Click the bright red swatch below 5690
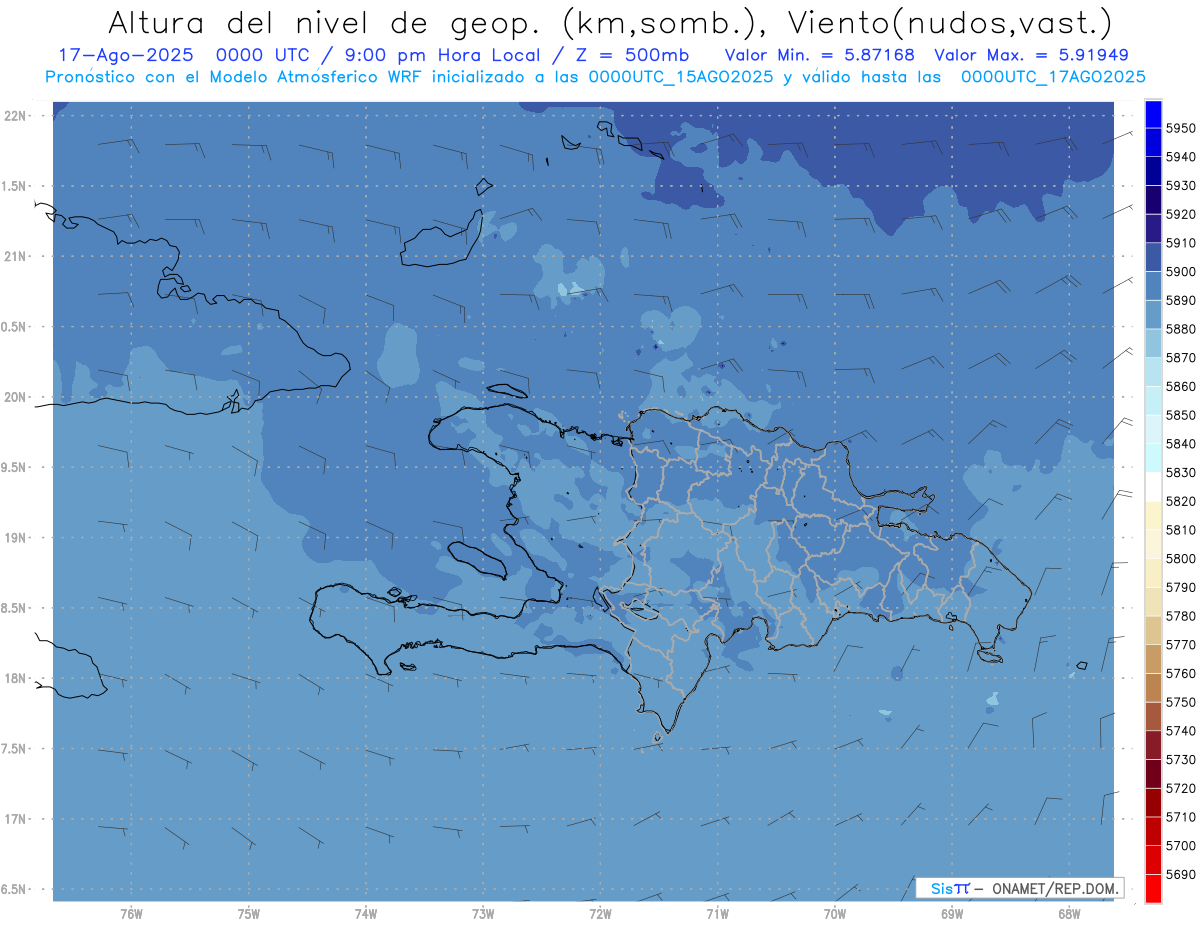Viewport: 1200px width, 927px height. click(x=1153, y=888)
